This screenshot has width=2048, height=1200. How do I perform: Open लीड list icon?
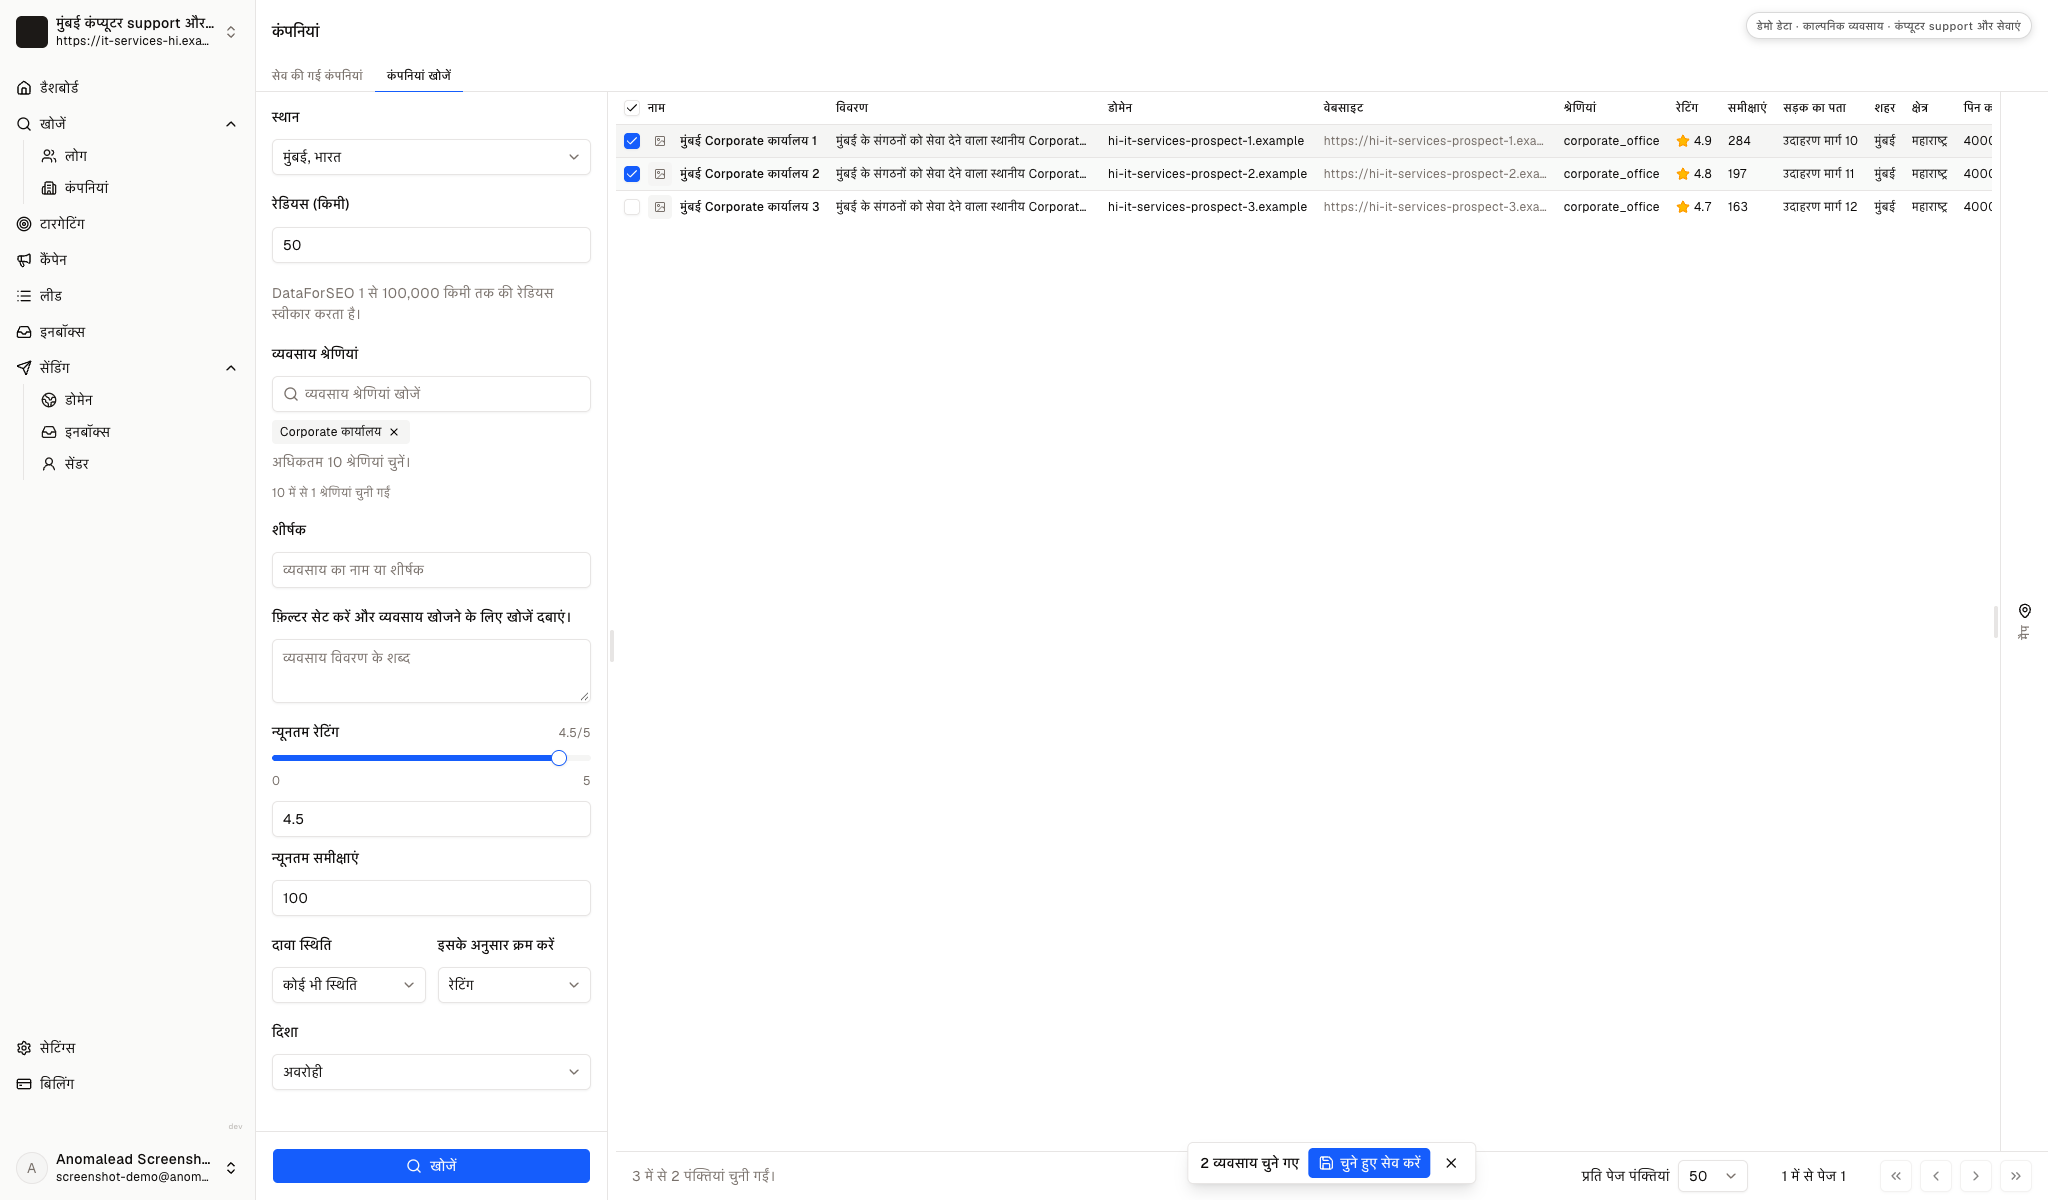click(x=24, y=296)
